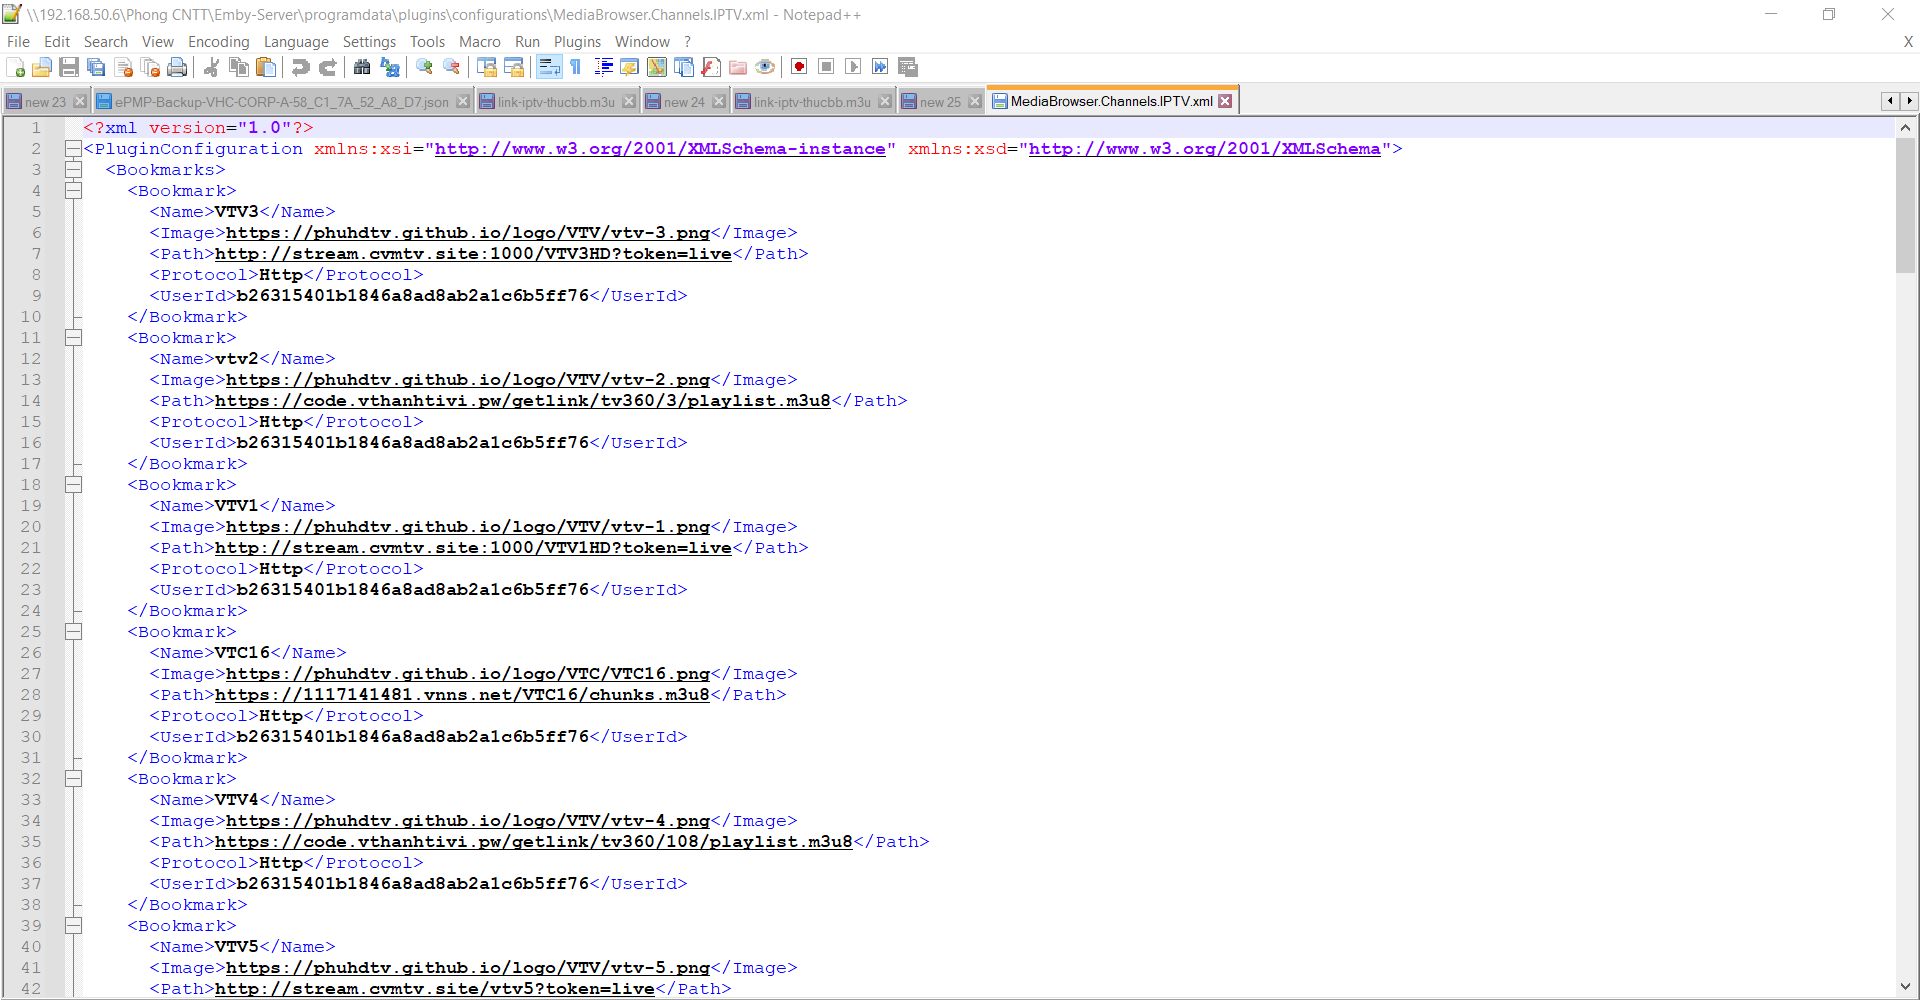Open the Language menu
The image size is (1920, 1000).
click(x=296, y=42)
